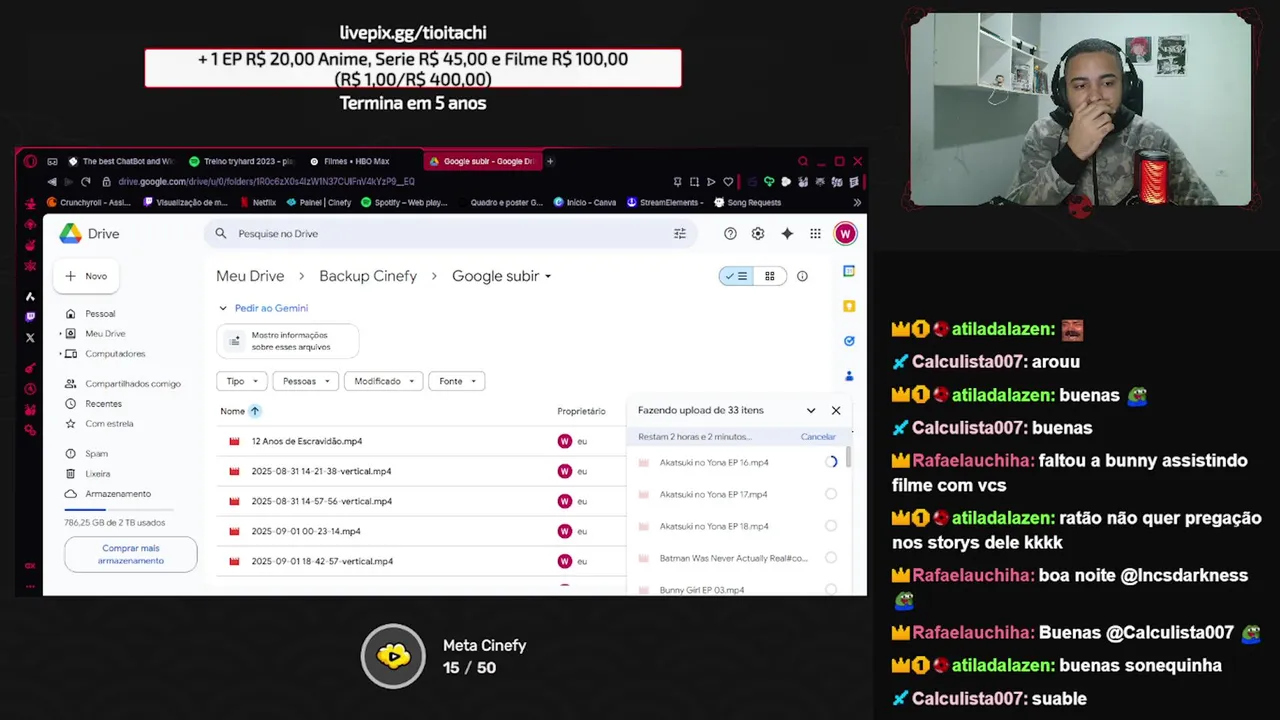Screen dimensions: 1280x720
Task: Open the Google apps grid
Action: (815, 233)
